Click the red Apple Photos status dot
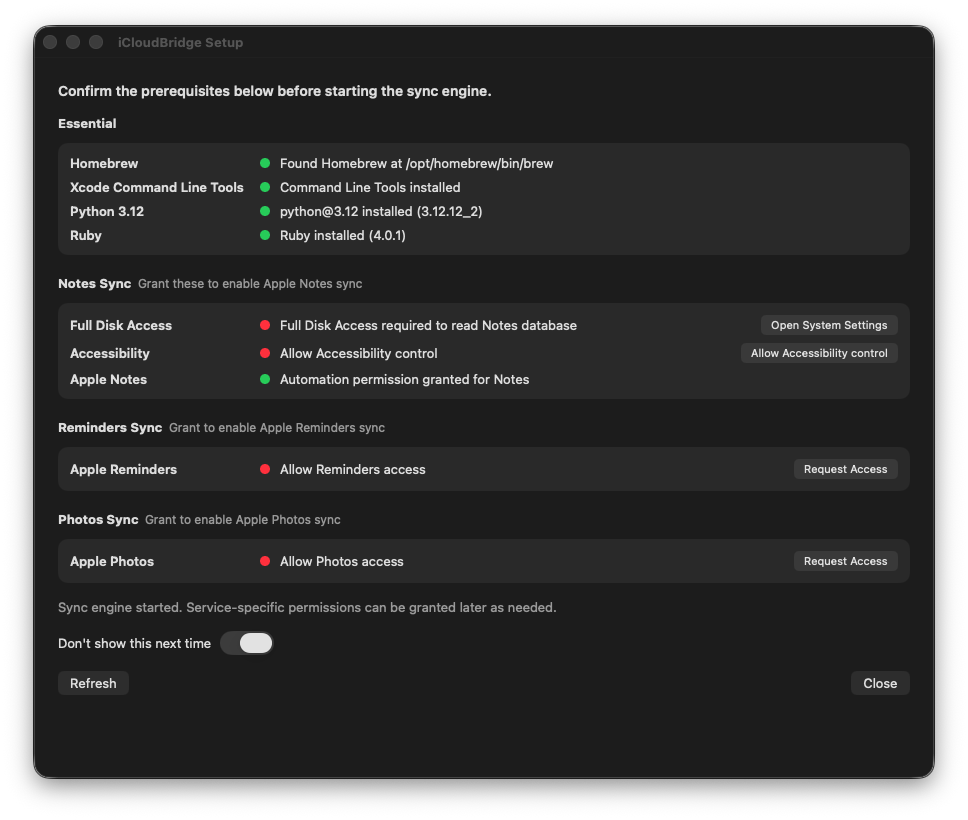968x820 pixels. tap(264, 561)
